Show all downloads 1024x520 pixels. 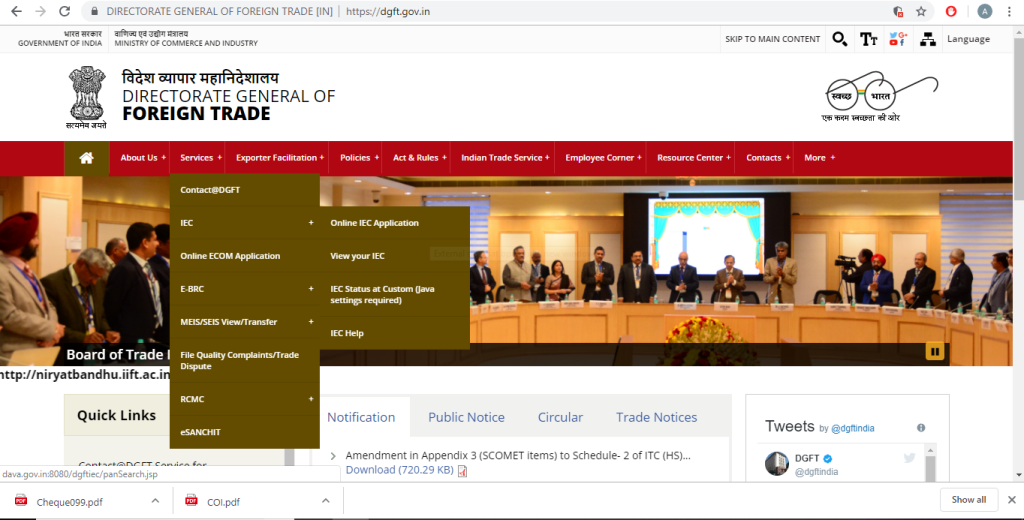click(968, 500)
